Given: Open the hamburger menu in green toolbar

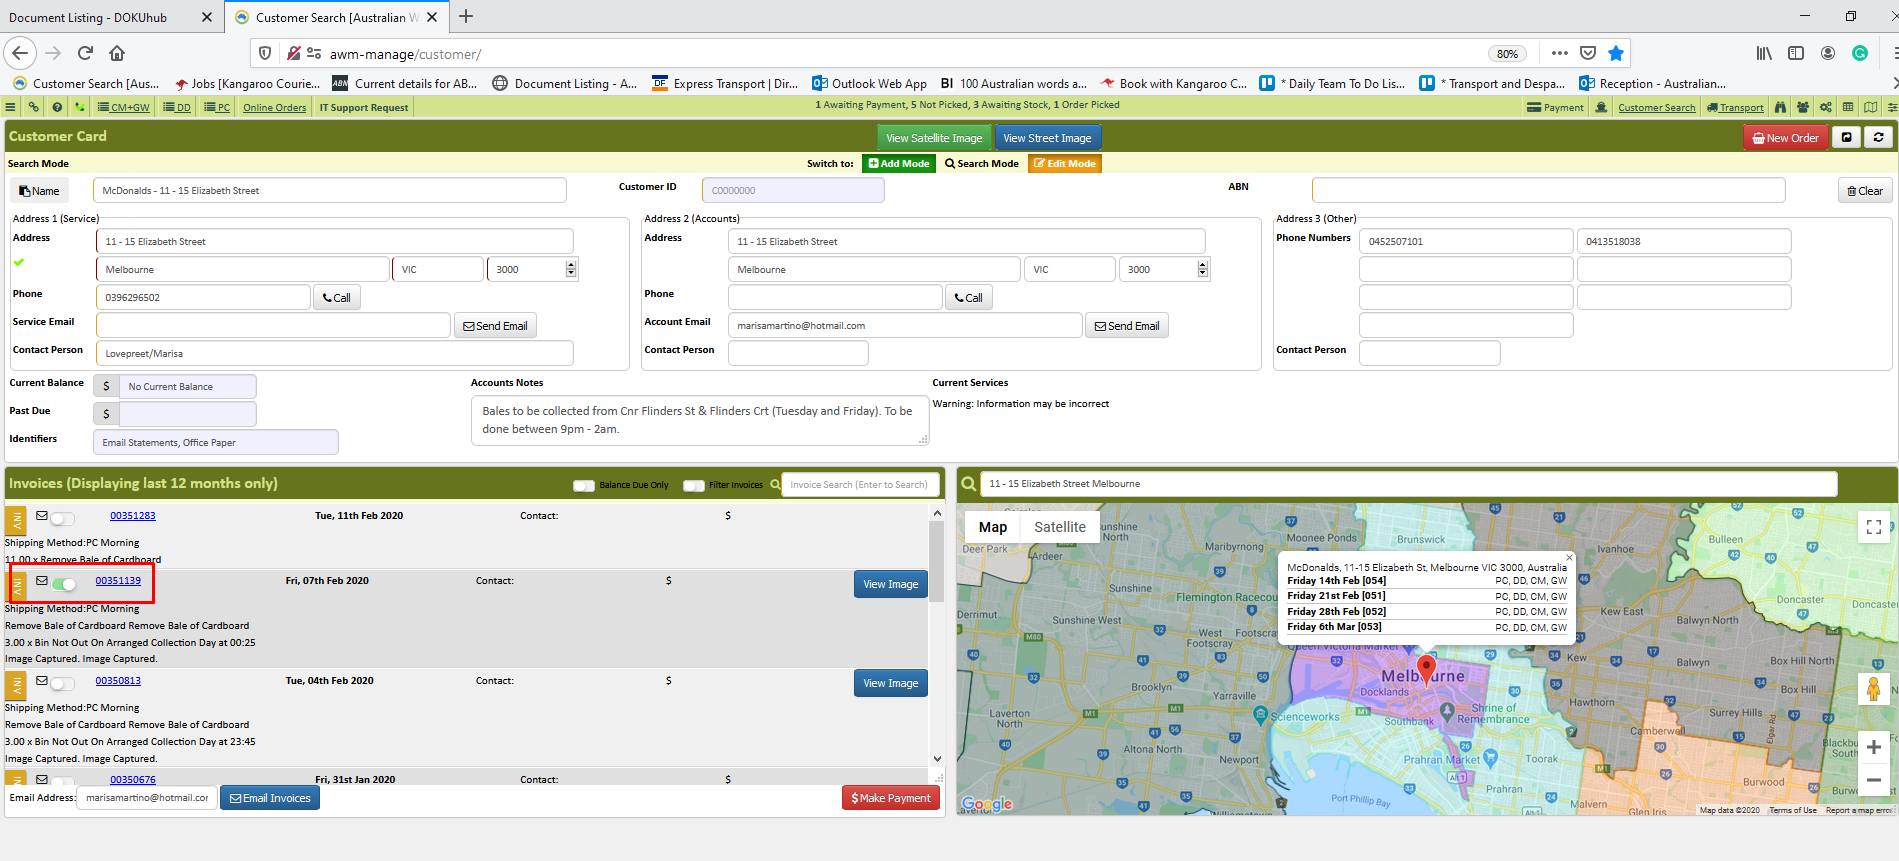Looking at the screenshot, I should pyautogui.click(x=10, y=107).
